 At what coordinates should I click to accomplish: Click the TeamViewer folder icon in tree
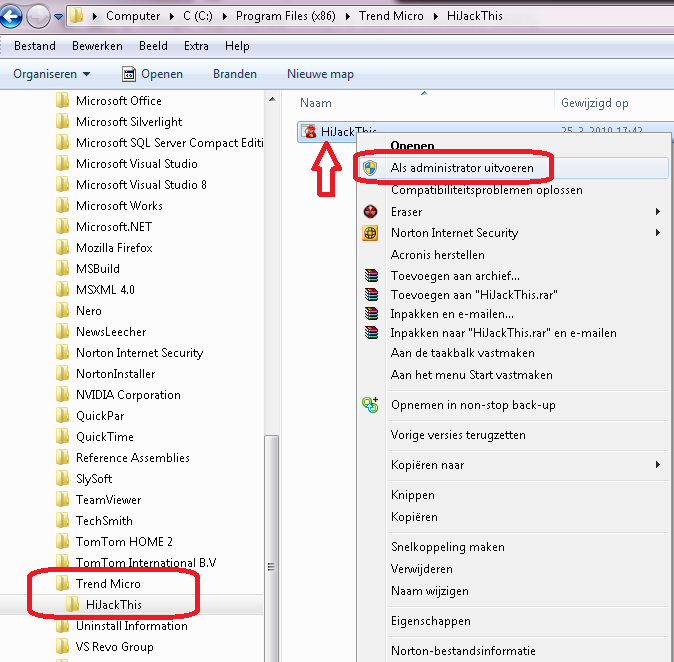(62, 500)
